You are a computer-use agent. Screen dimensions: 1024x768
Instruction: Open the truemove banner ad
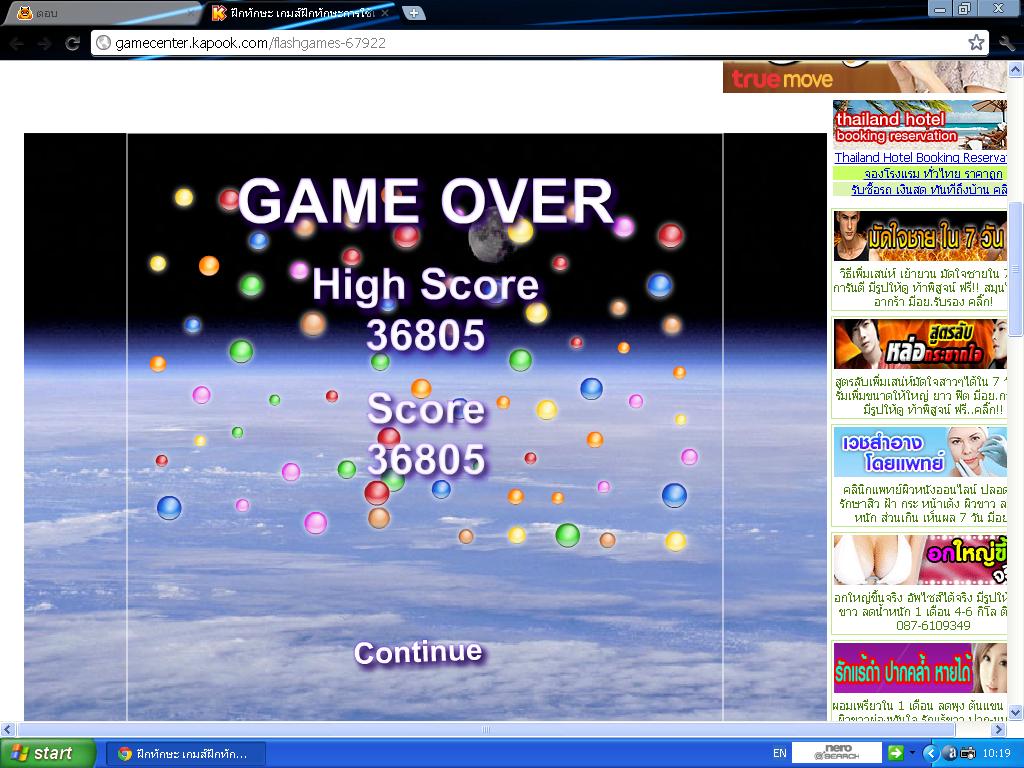pos(864,77)
